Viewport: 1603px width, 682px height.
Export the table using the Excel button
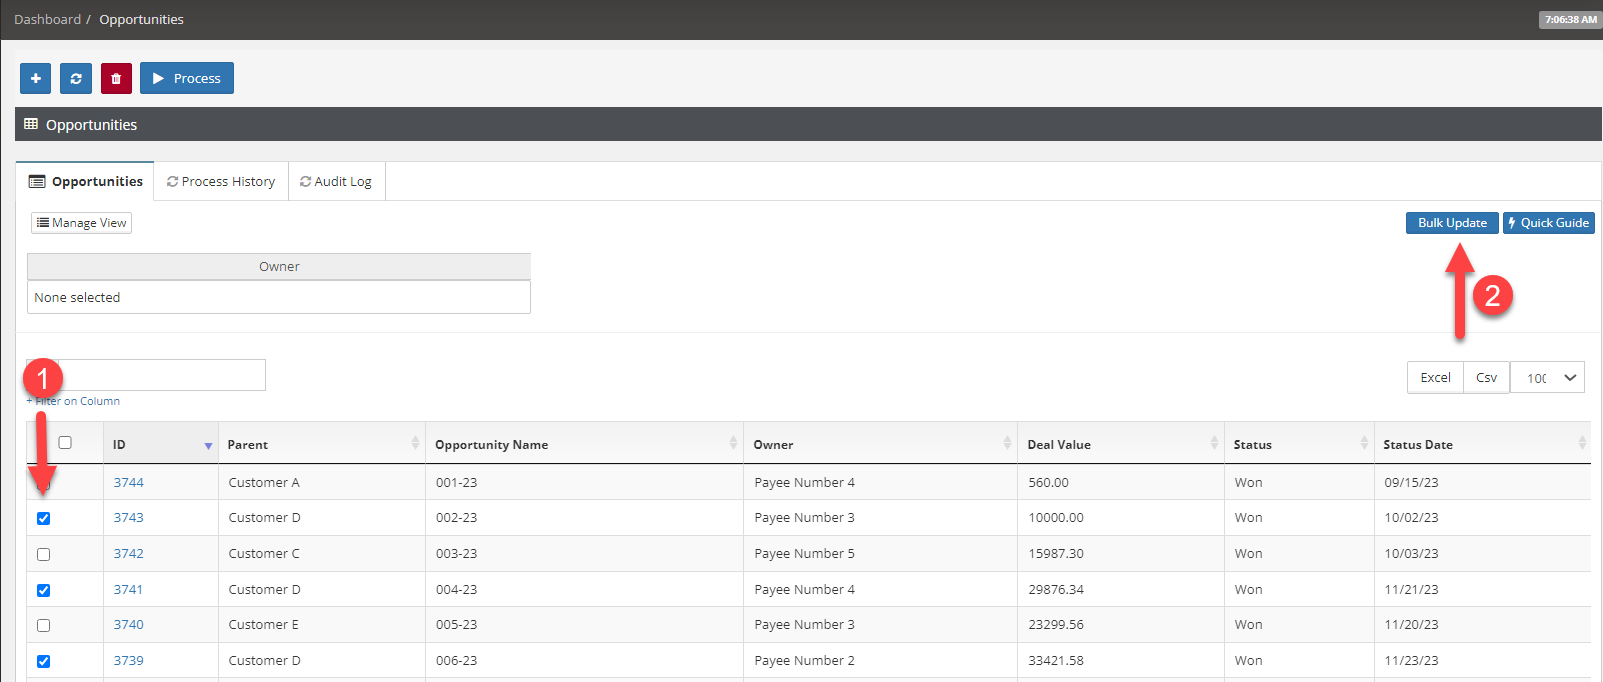coord(1435,377)
